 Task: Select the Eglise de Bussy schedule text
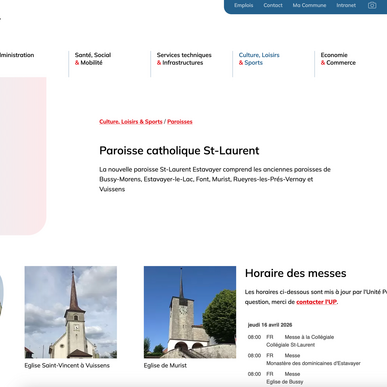tap(285, 382)
